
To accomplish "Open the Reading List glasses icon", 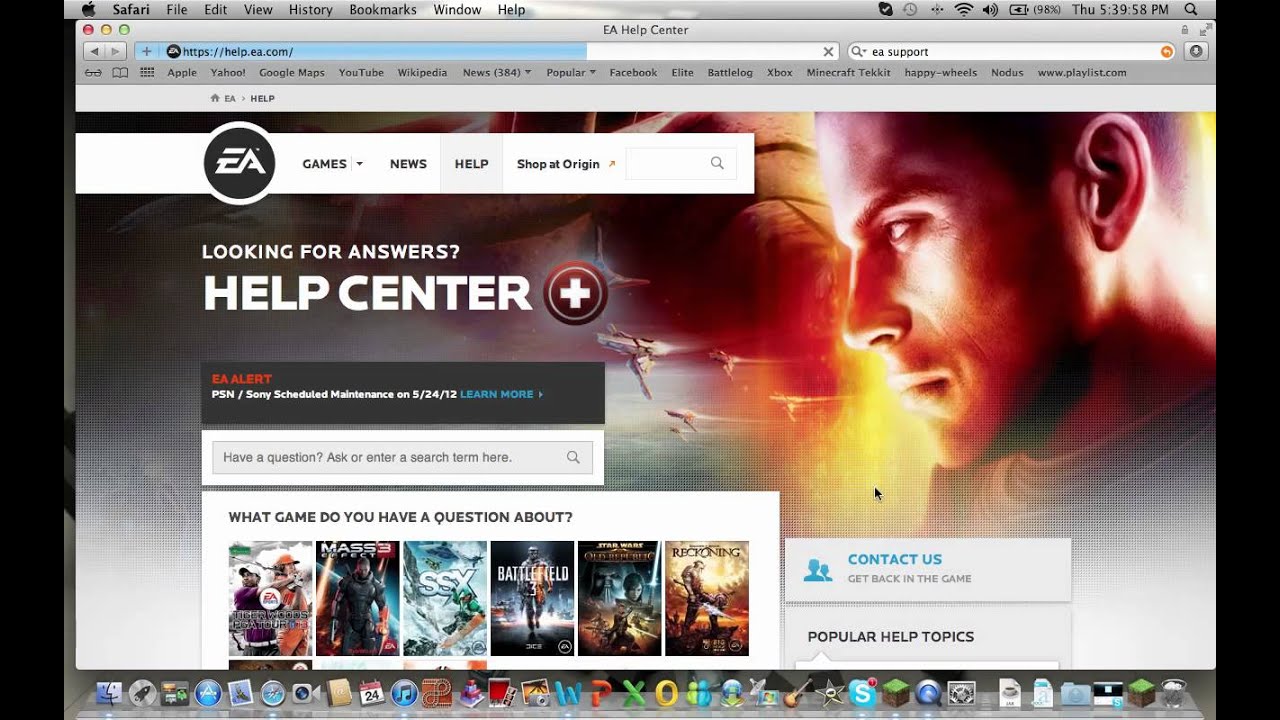I will click(x=93, y=72).
